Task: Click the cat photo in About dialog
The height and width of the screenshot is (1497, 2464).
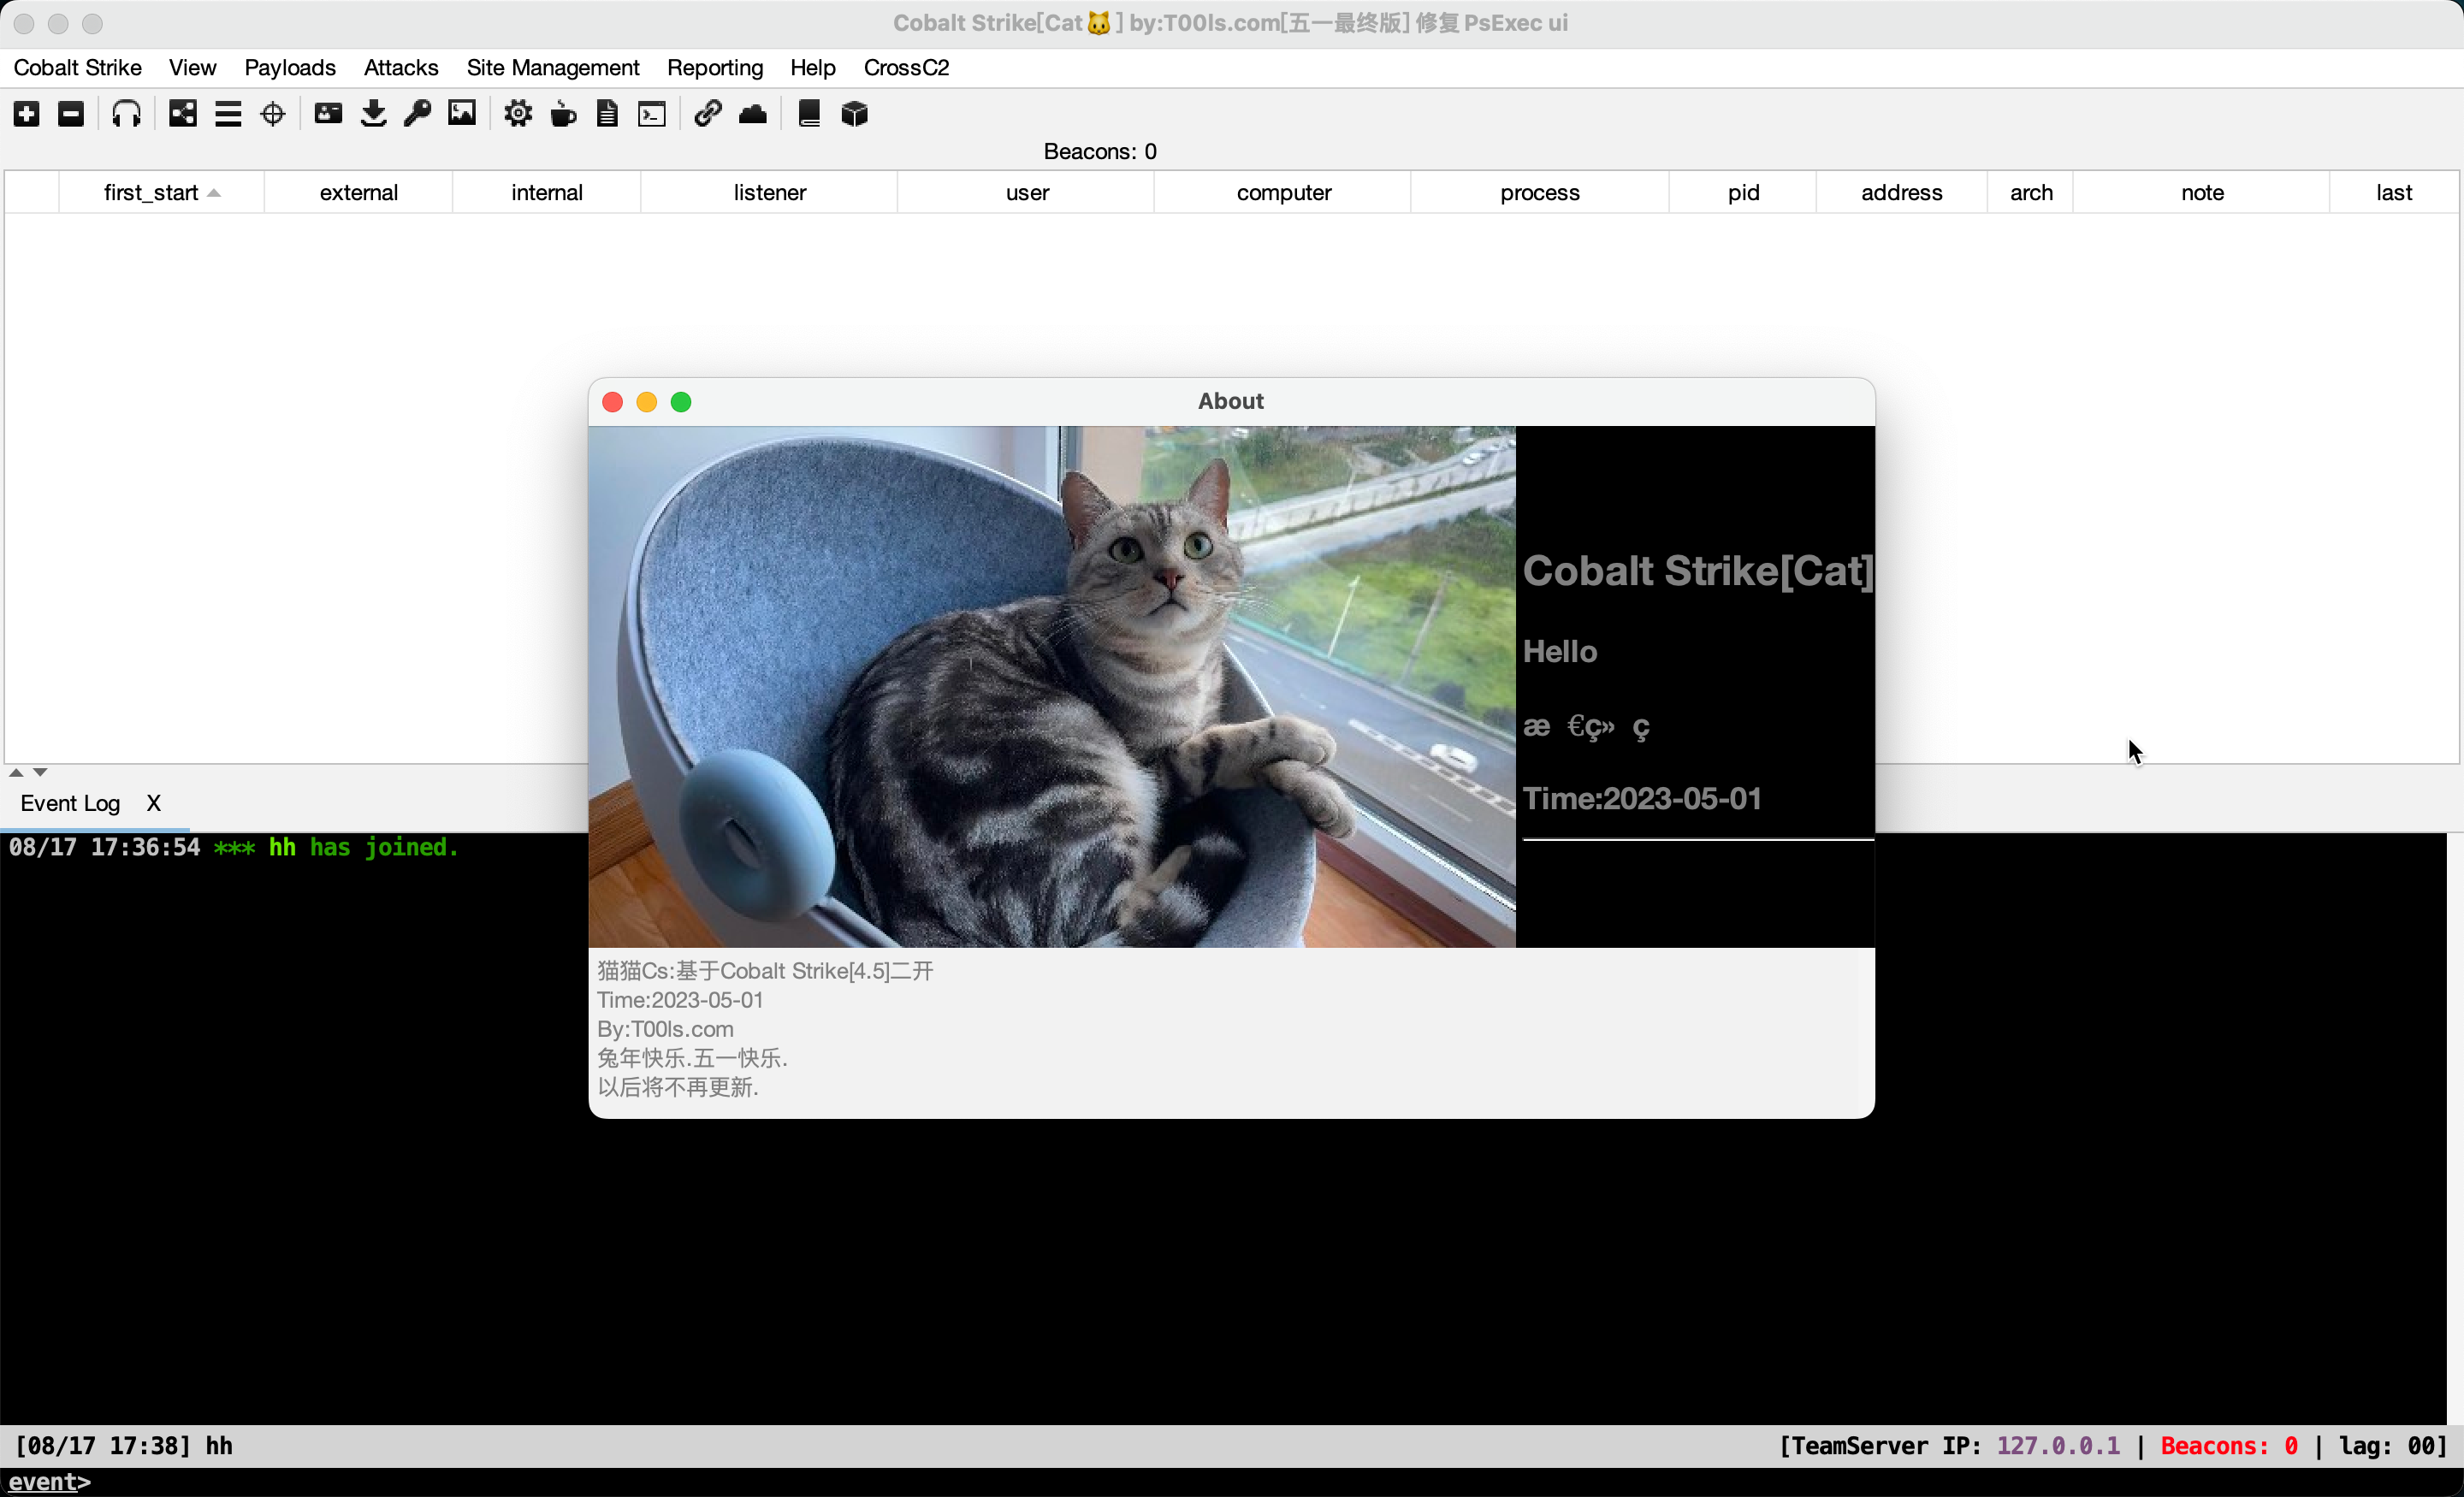Action: click(1052, 687)
